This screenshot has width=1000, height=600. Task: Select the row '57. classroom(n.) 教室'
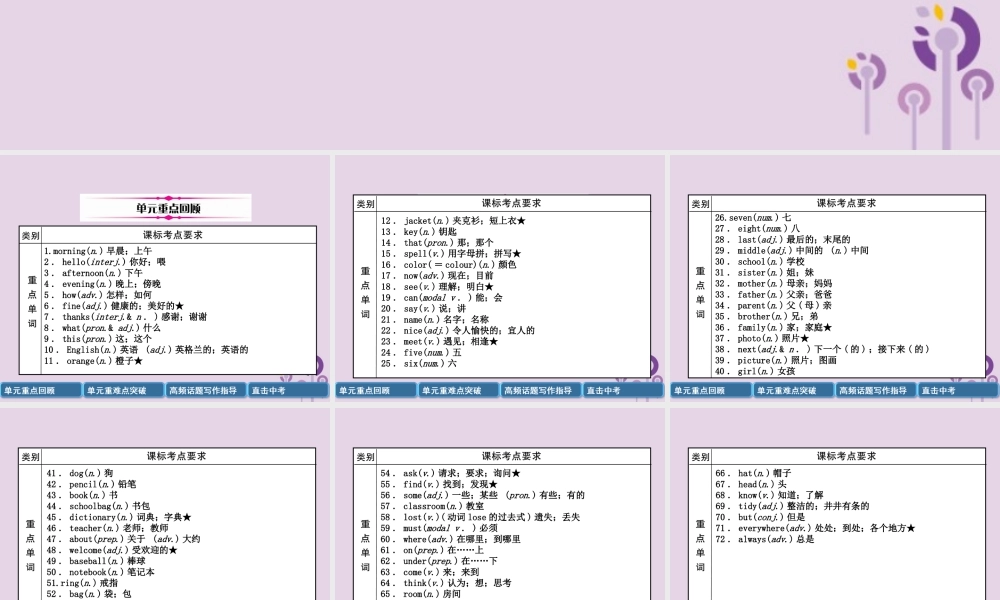tap(432, 506)
